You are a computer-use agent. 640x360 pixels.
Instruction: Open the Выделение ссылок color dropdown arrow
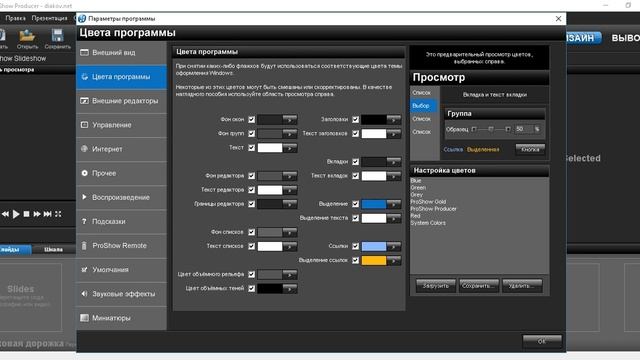[x=394, y=260]
